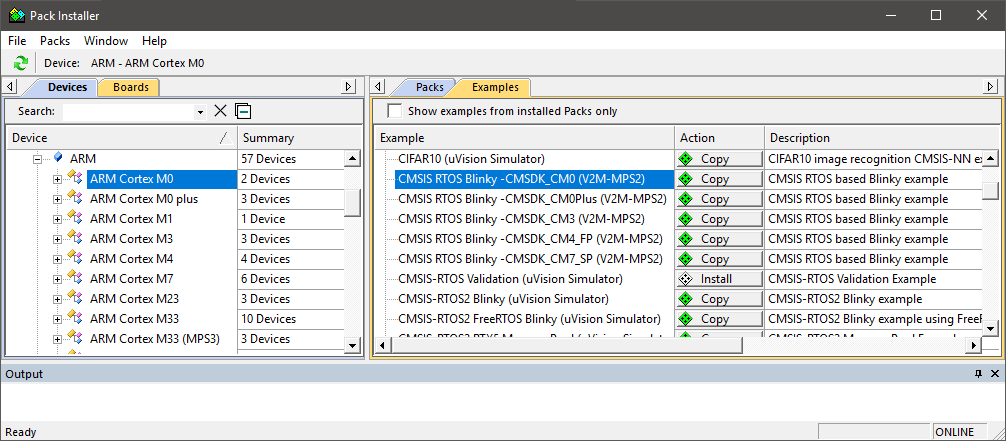Open the Window menu
The image size is (1006, 441).
(x=106, y=40)
